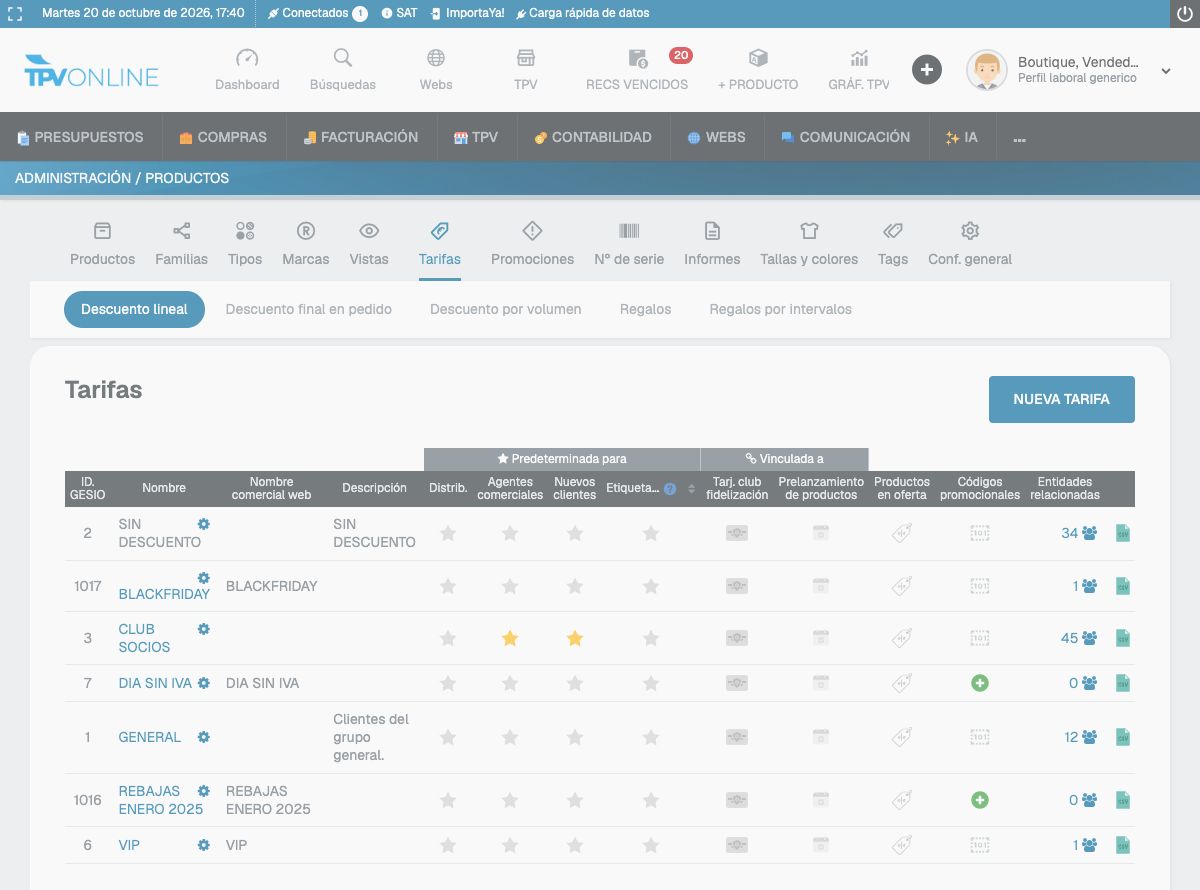The height and width of the screenshot is (890, 1200).
Task: Add promotional code to DIA SIN IVA
Action: click(x=980, y=683)
